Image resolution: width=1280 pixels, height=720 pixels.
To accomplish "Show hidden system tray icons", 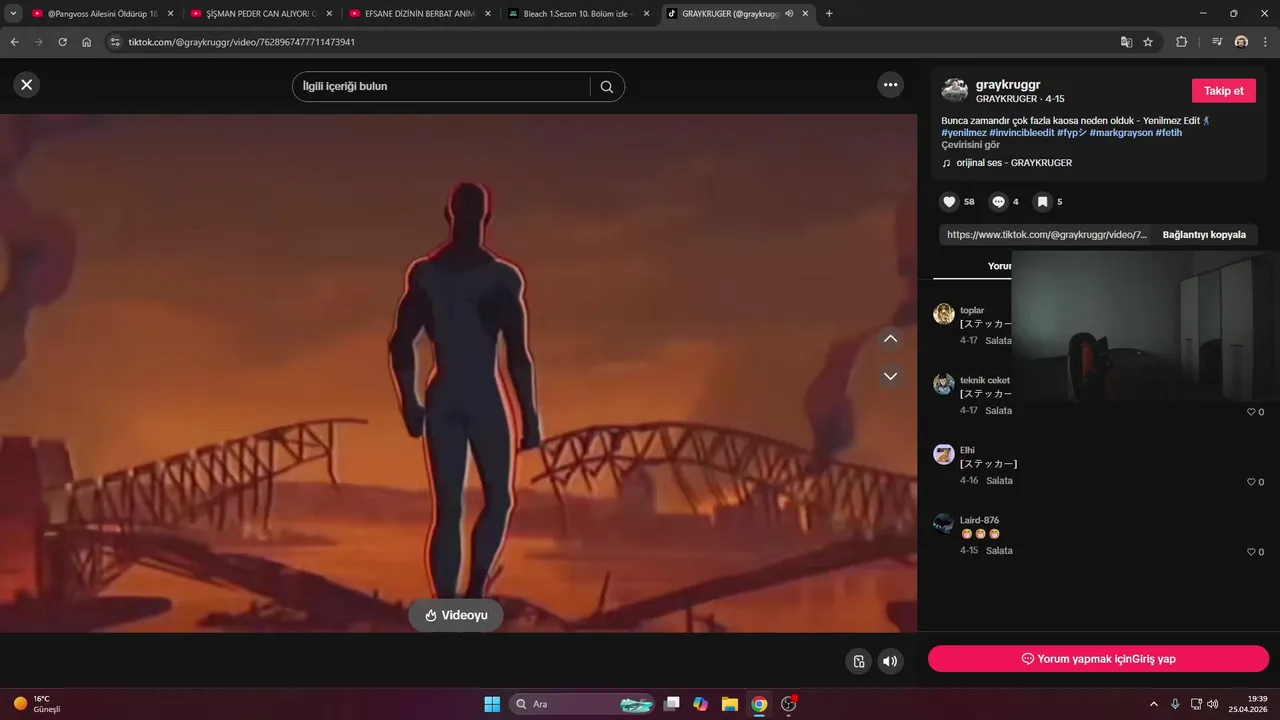I will (1155, 704).
